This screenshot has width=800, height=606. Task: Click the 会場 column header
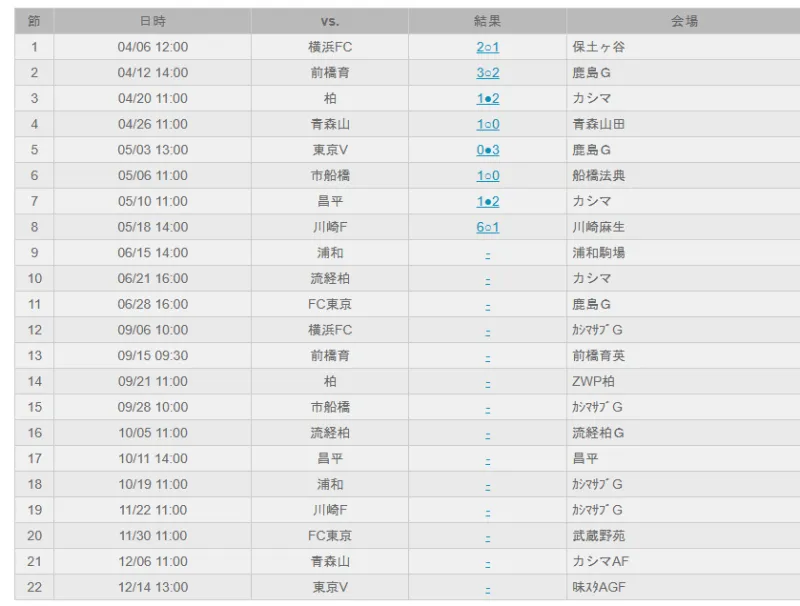[x=684, y=21]
